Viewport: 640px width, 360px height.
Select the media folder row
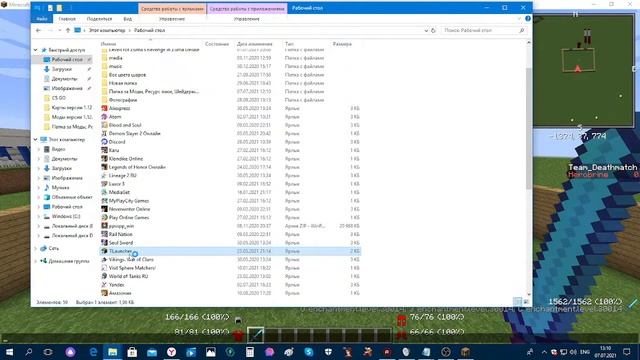point(231,58)
